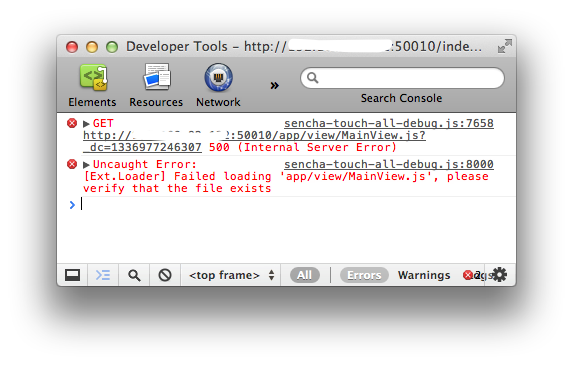The image size is (573, 365).
Task: Expand the GET request error entry
Action: click(x=86, y=123)
